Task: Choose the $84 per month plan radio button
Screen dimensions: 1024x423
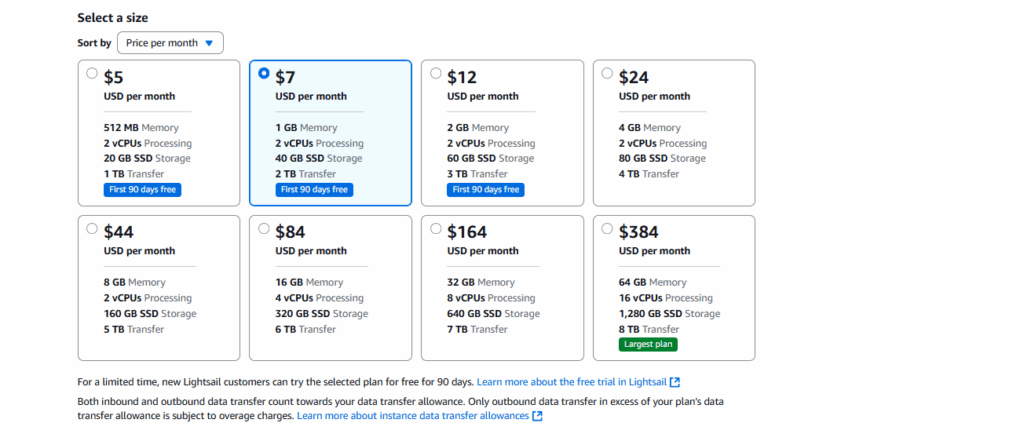Action: [264, 228]
